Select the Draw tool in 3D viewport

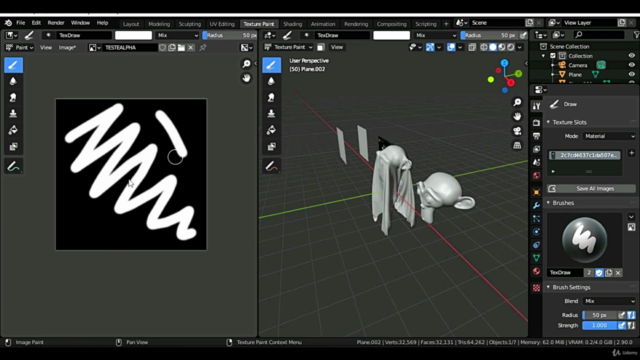click(271, 65)
